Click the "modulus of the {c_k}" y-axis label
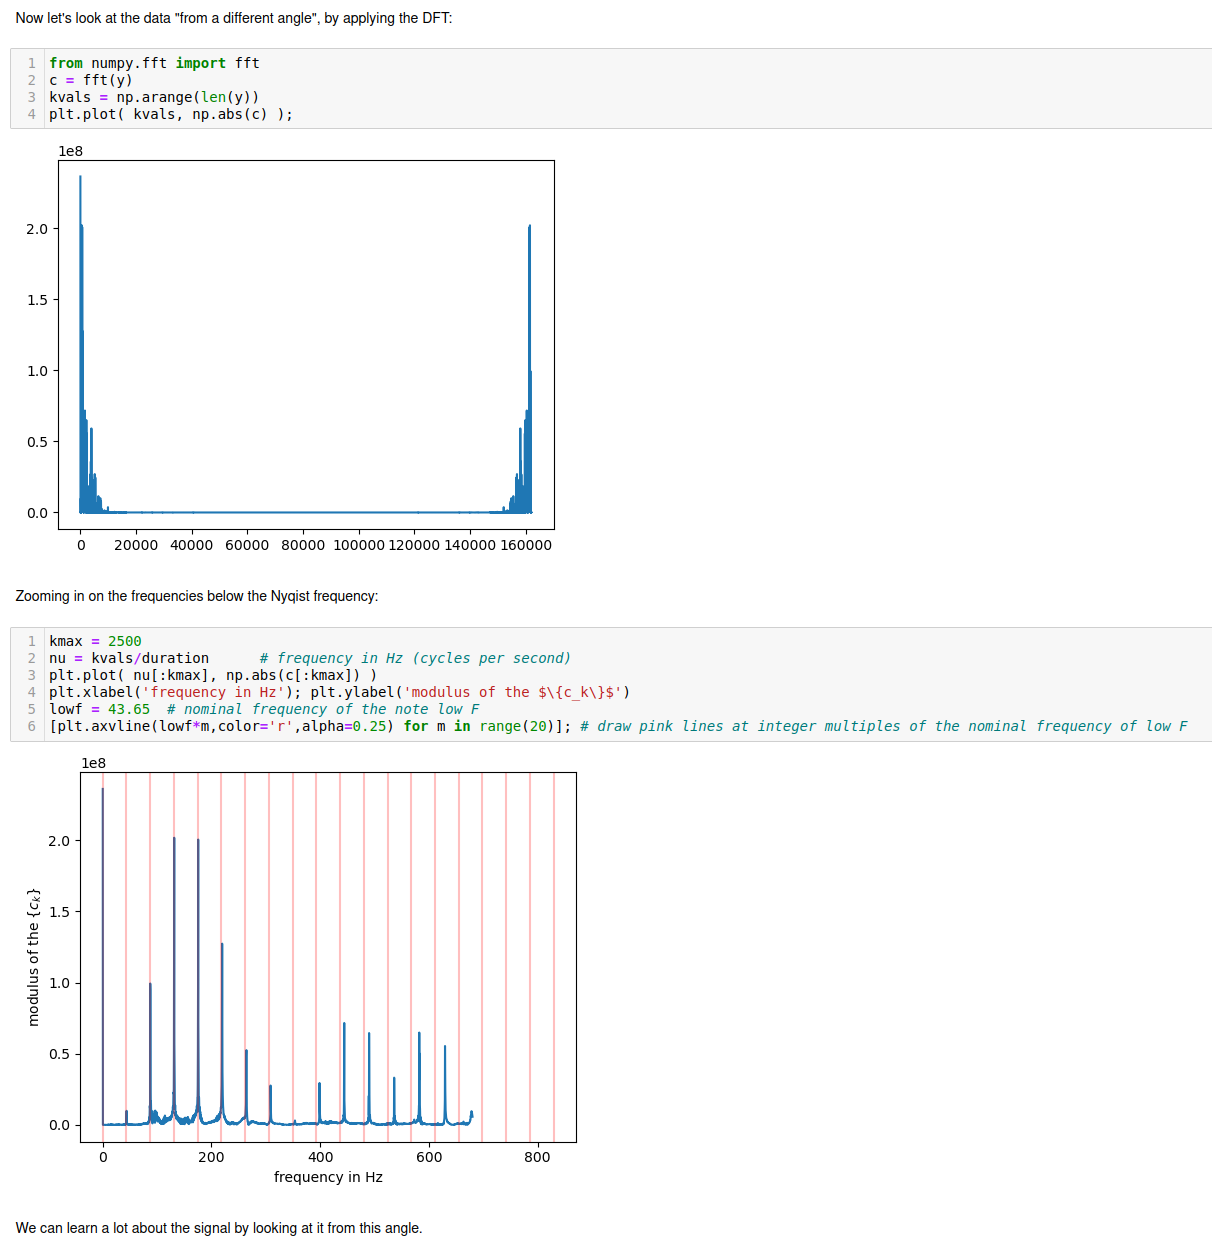 pyautogui.click(x=33, y=957)
